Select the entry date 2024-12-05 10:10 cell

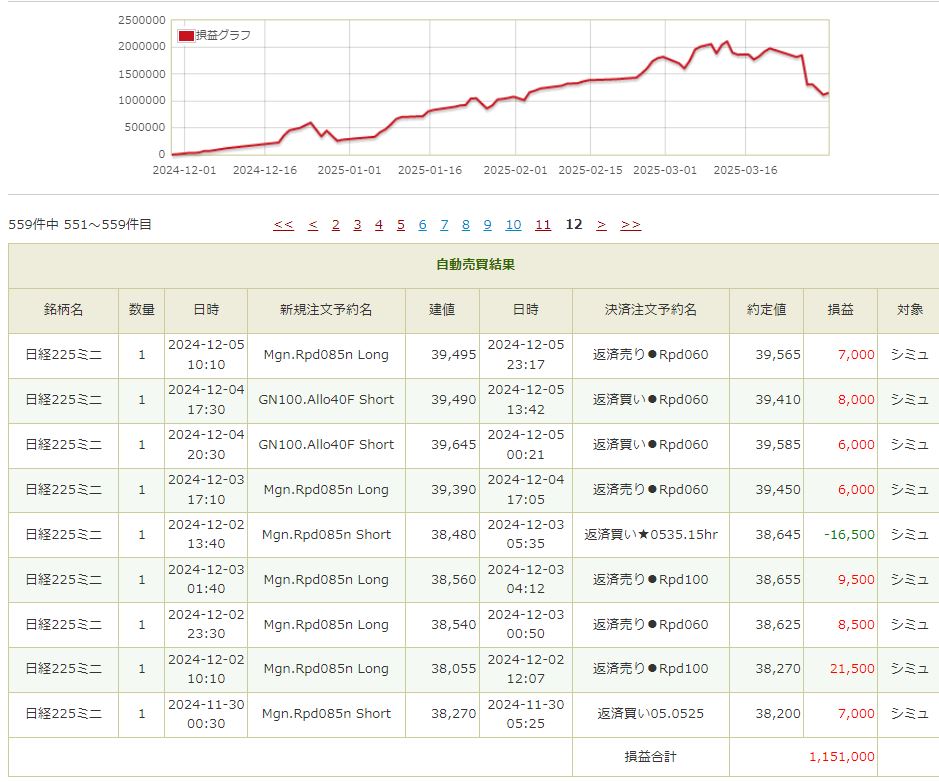click(x=206, y=355)
